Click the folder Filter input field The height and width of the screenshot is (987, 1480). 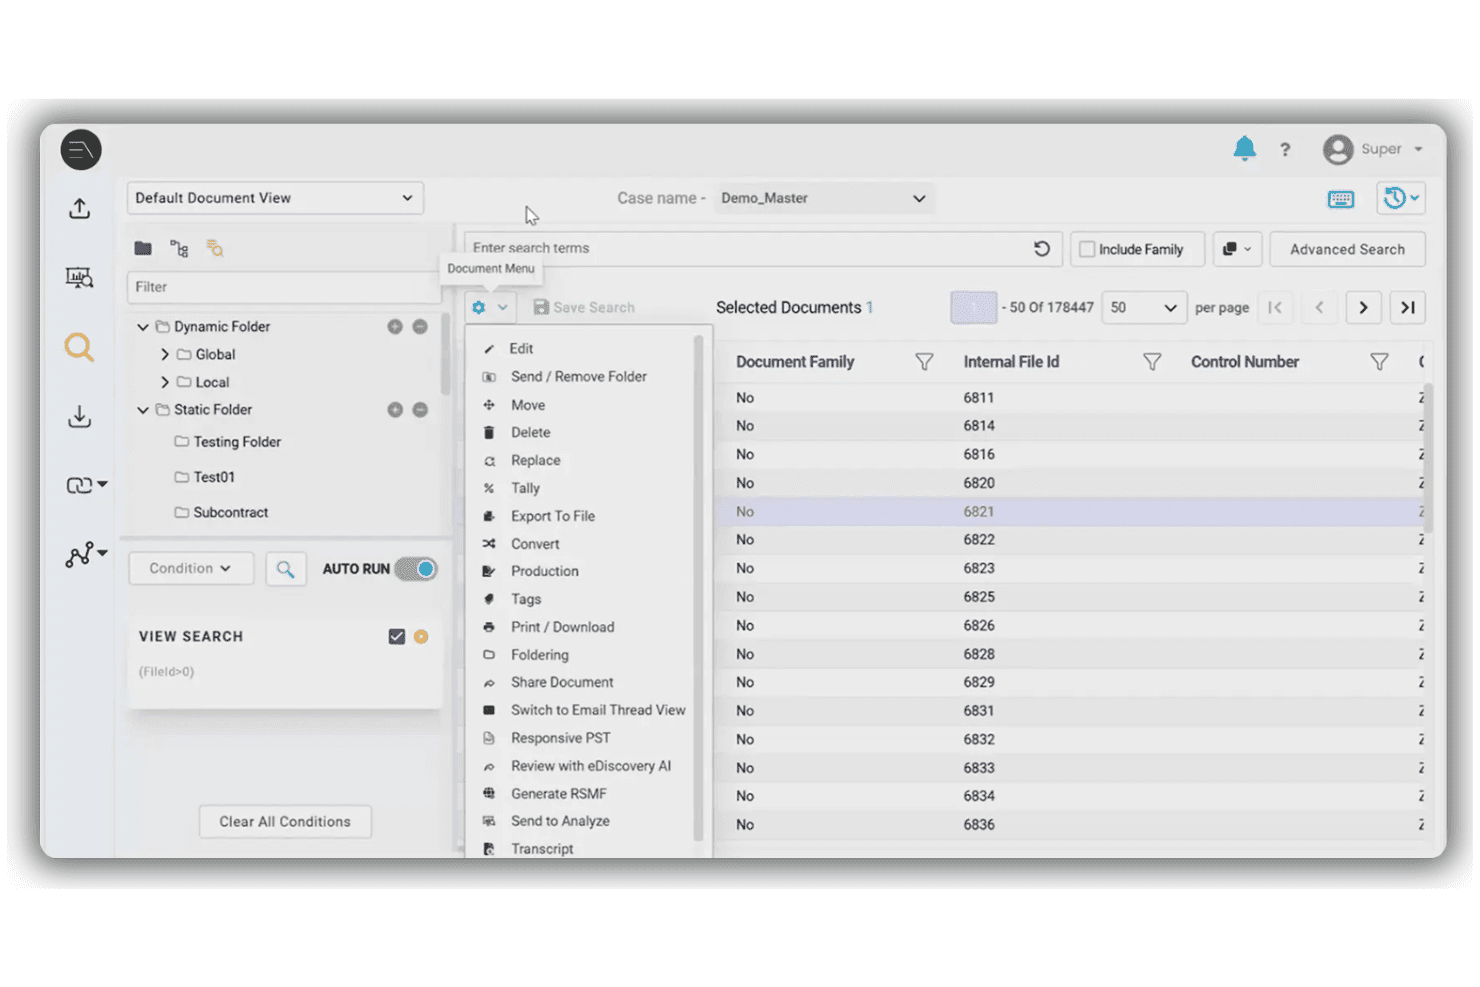pyautogui.click(x=283, y=287)
